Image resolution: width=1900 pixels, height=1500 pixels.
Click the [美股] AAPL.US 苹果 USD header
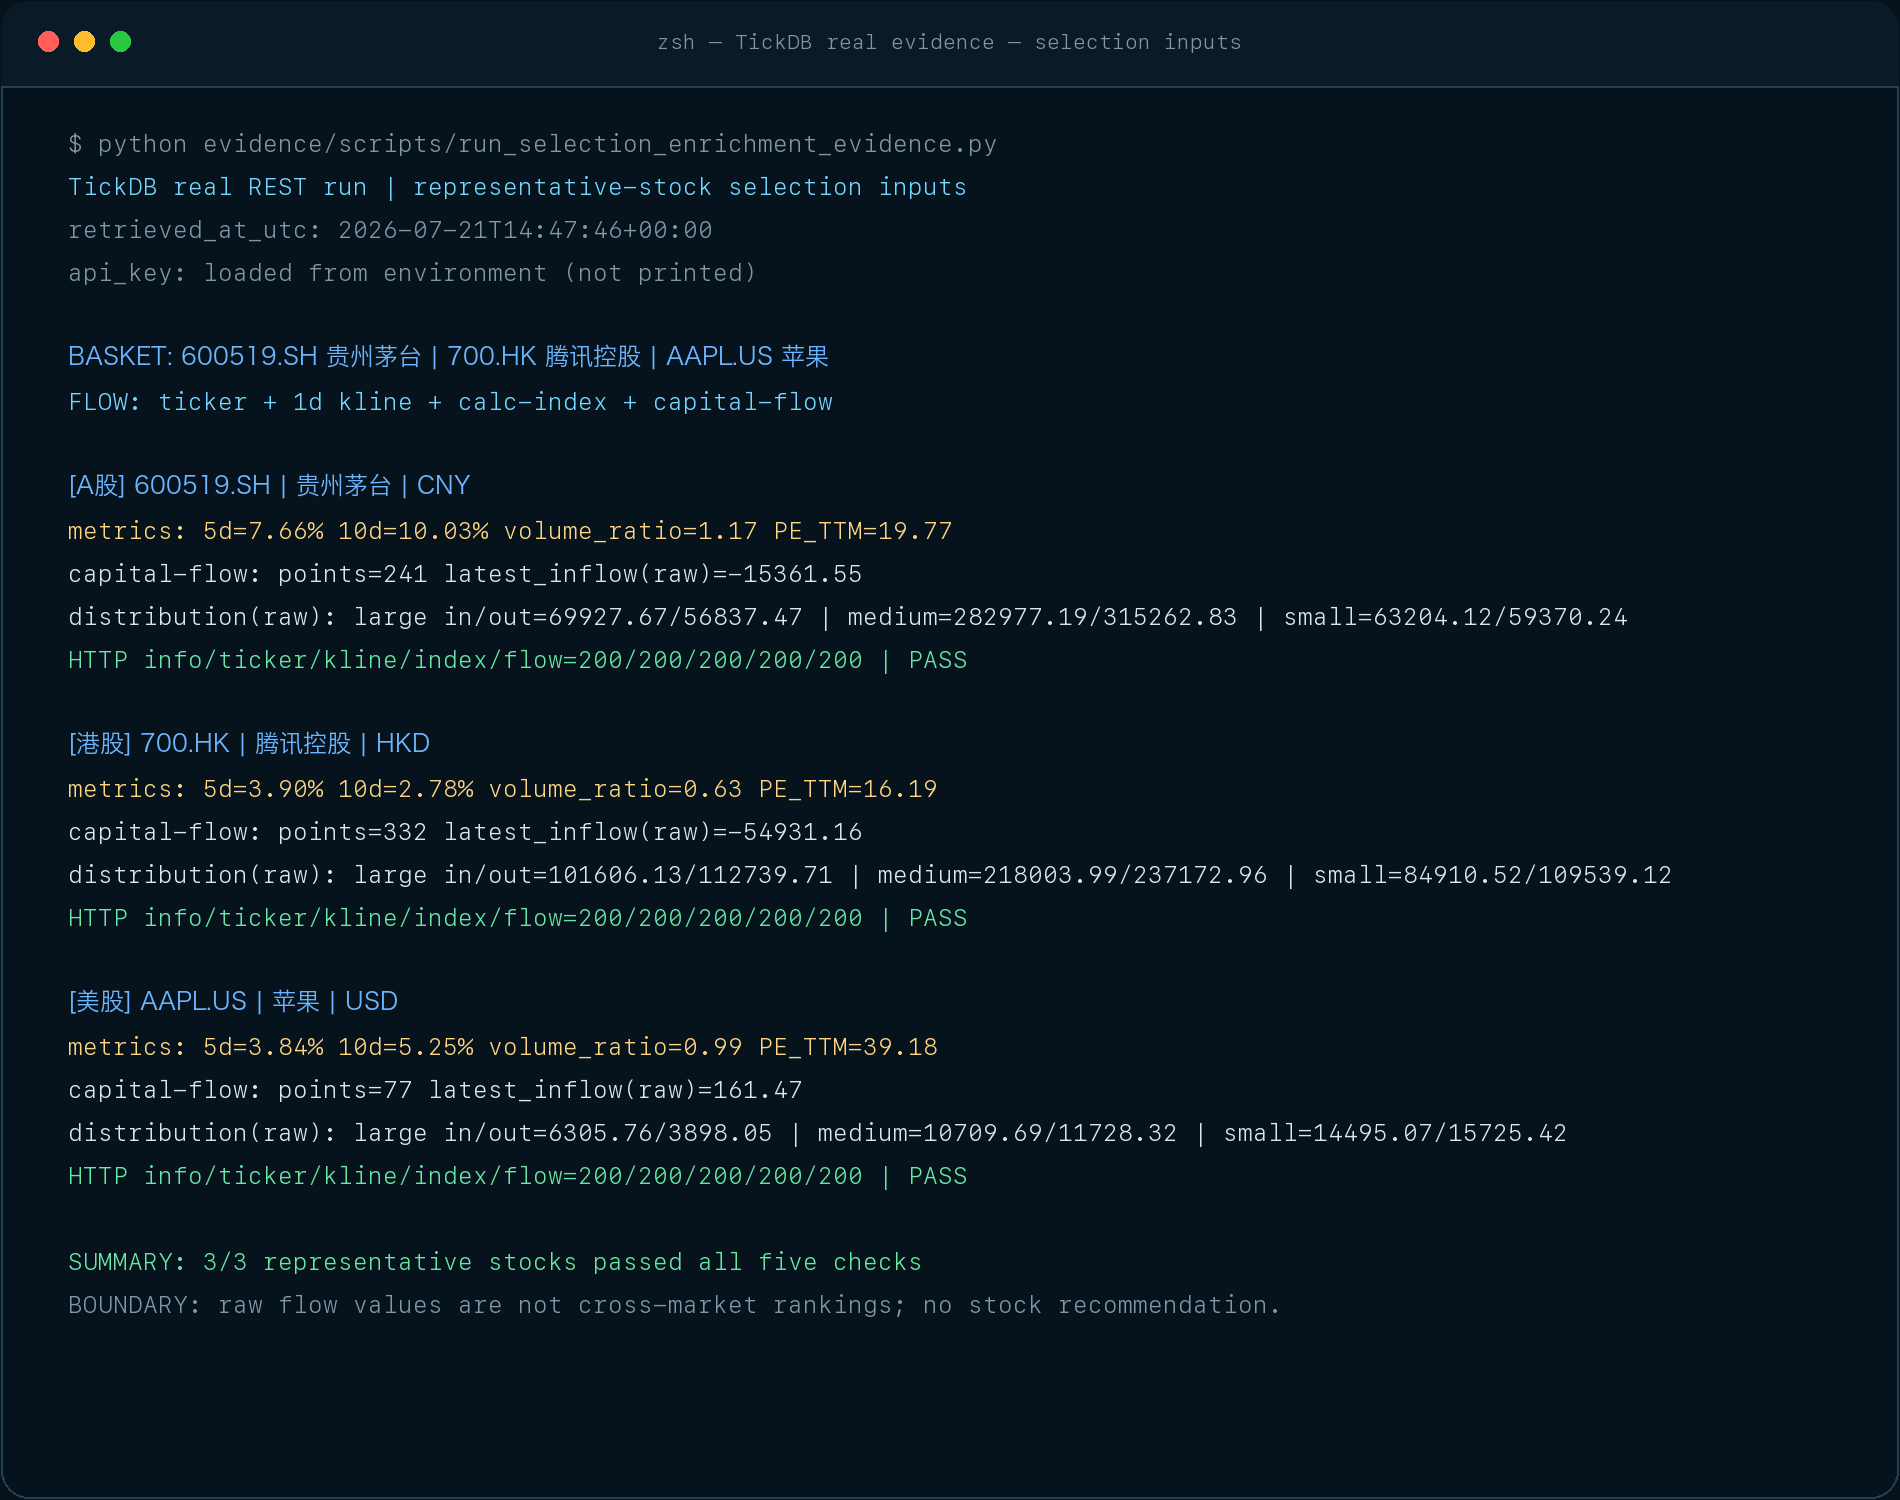point(233,1002)
